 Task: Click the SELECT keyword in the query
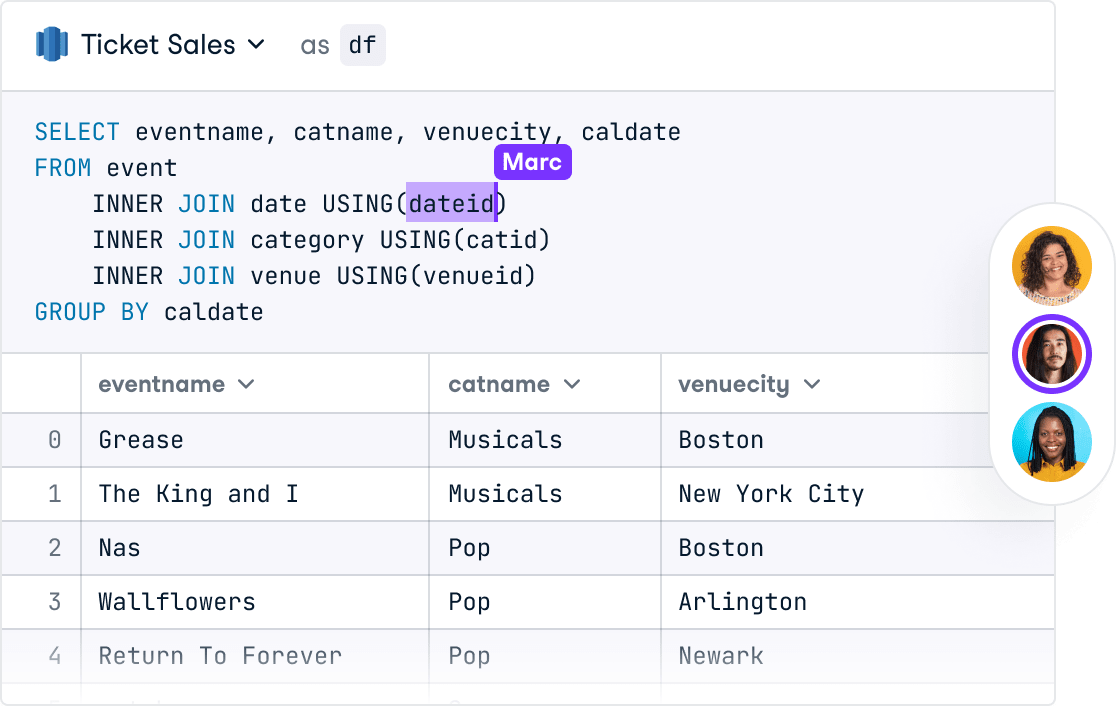(77, 132)
